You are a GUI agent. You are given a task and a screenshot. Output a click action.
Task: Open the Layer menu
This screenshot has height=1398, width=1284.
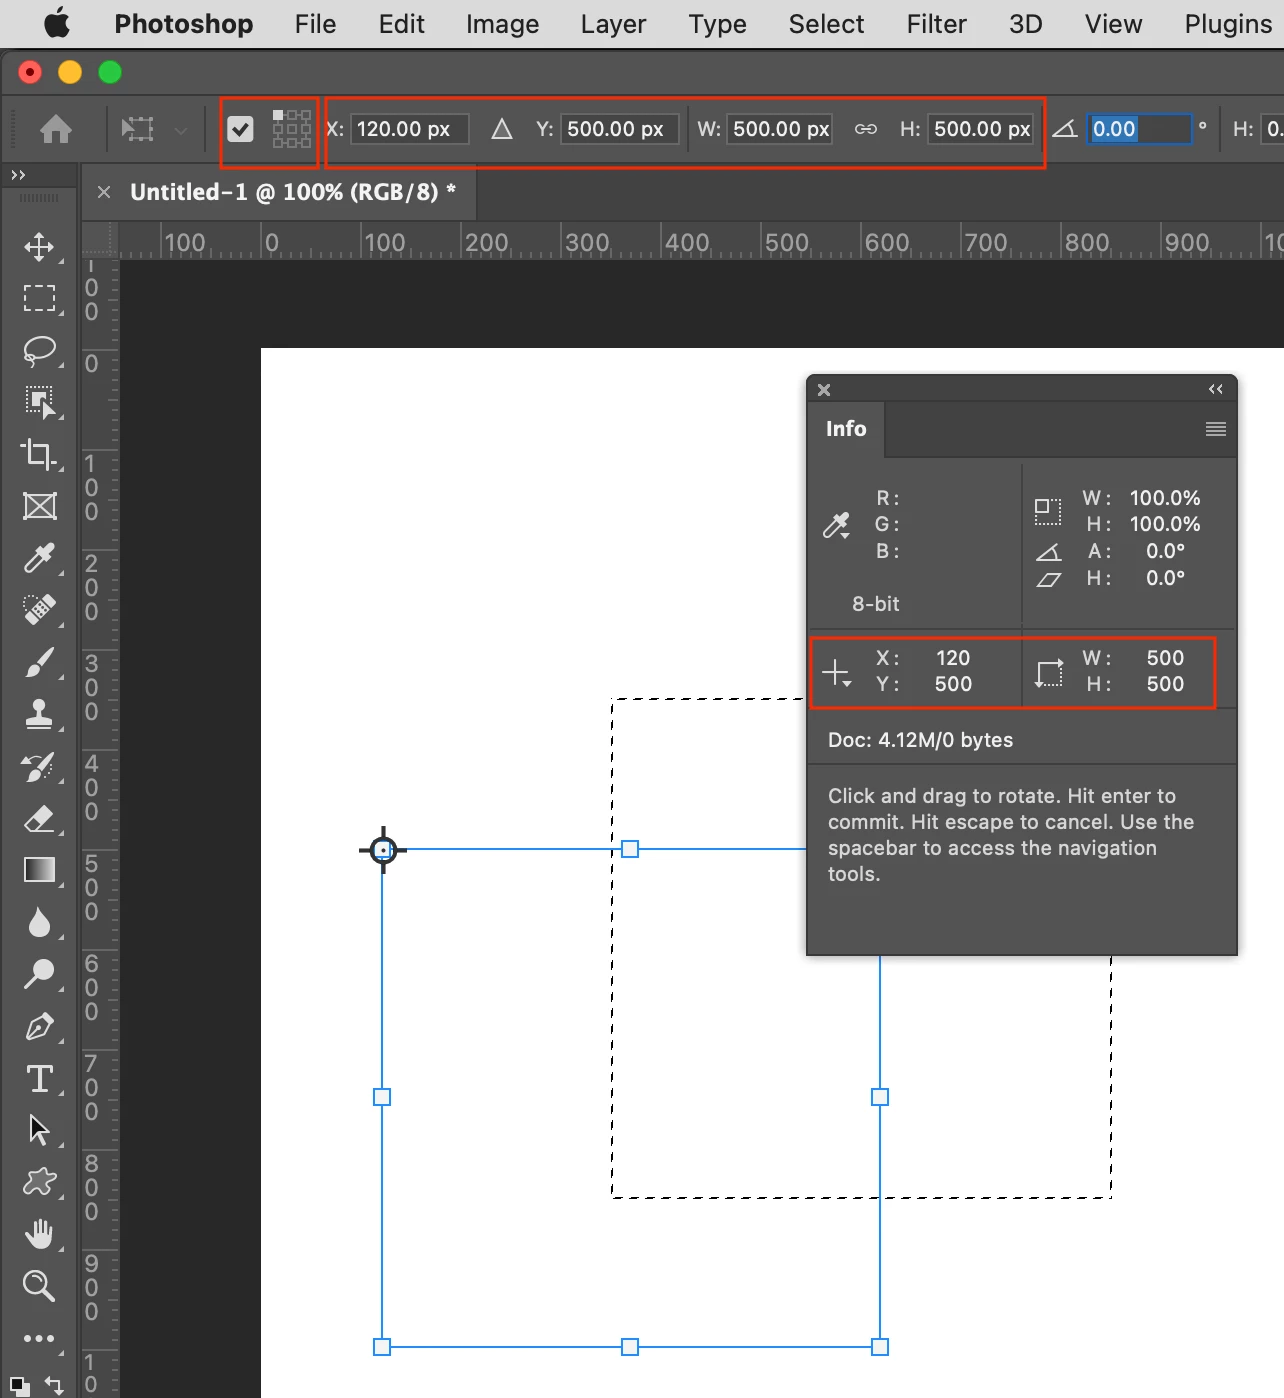click(x=613, y=24)
